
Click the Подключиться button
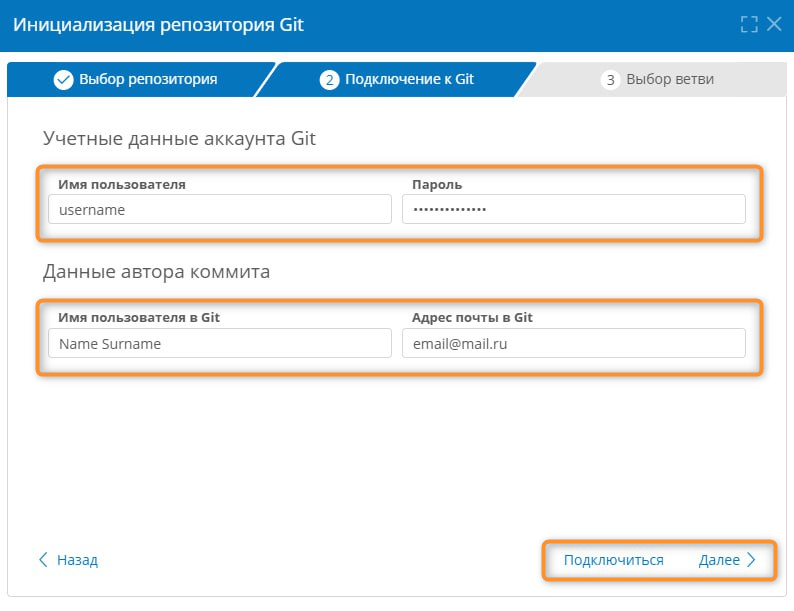(x=614, y=560)
